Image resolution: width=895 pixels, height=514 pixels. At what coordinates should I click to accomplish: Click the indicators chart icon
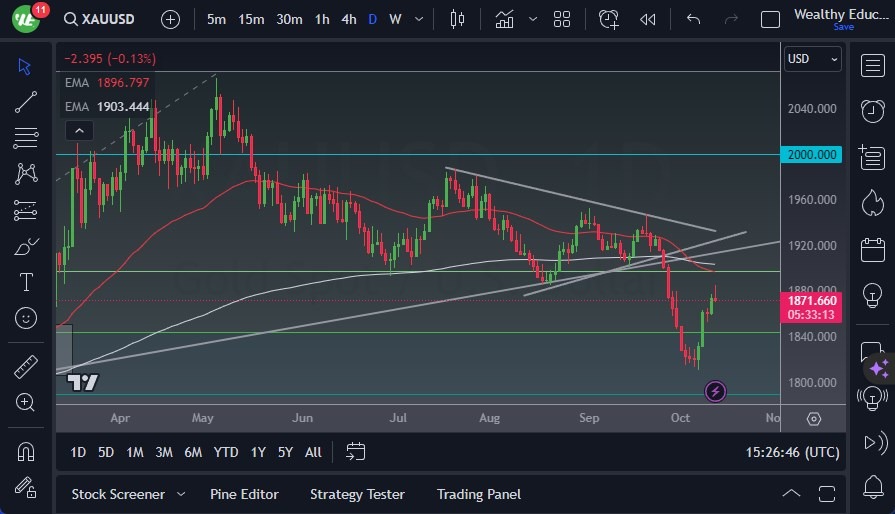[504, 19]
